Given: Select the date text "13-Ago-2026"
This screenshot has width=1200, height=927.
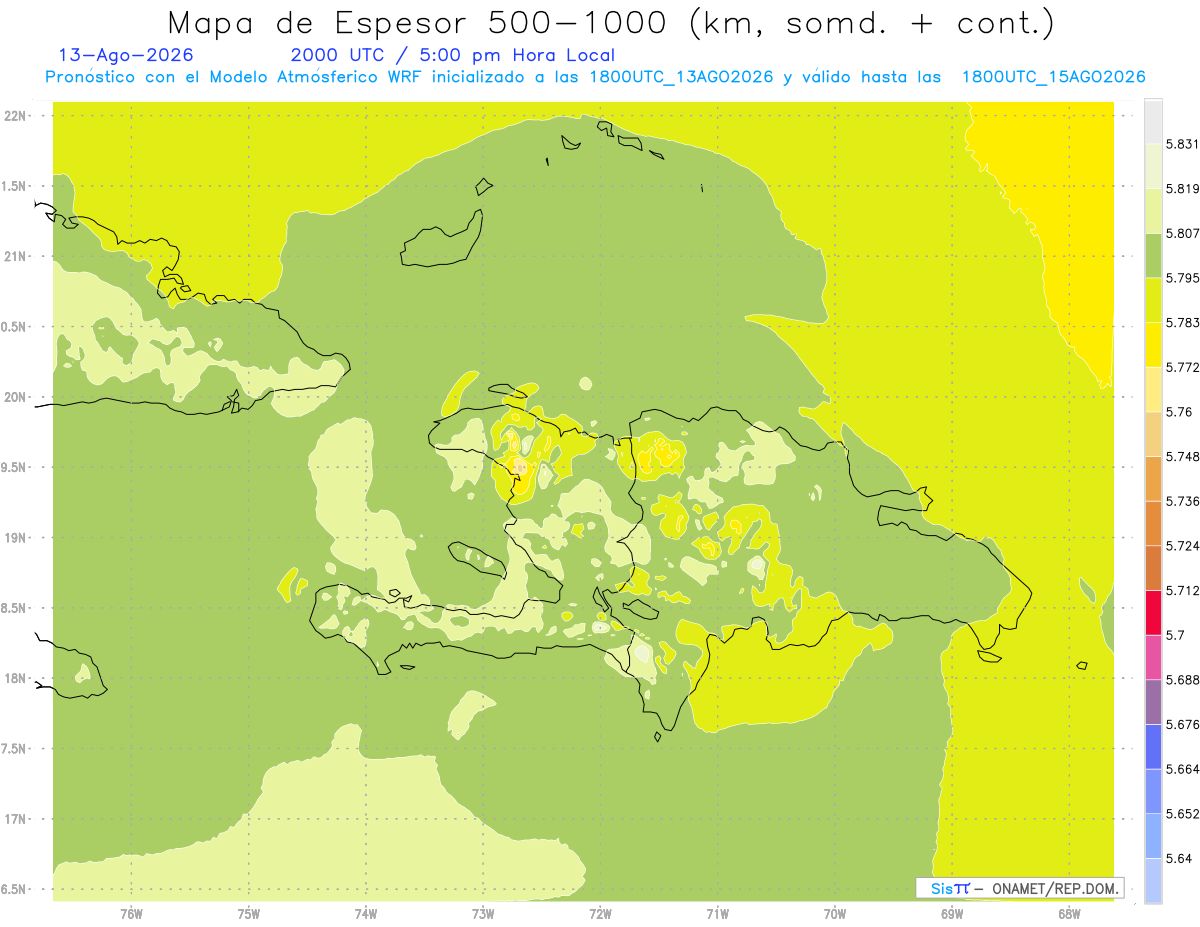Looking at the screenshot, I should click(126, 55).
